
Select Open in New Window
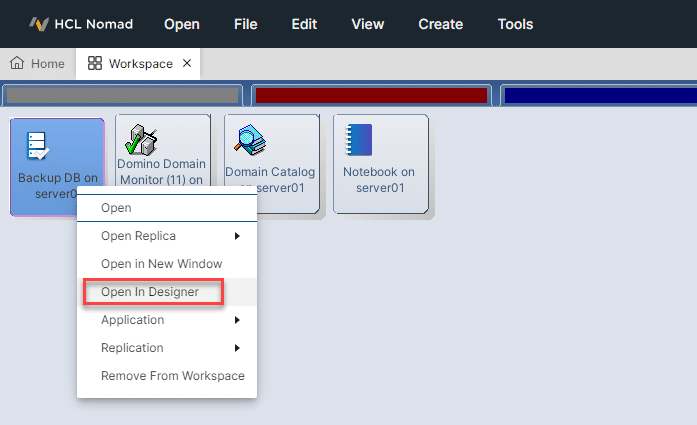click(161, 264)
